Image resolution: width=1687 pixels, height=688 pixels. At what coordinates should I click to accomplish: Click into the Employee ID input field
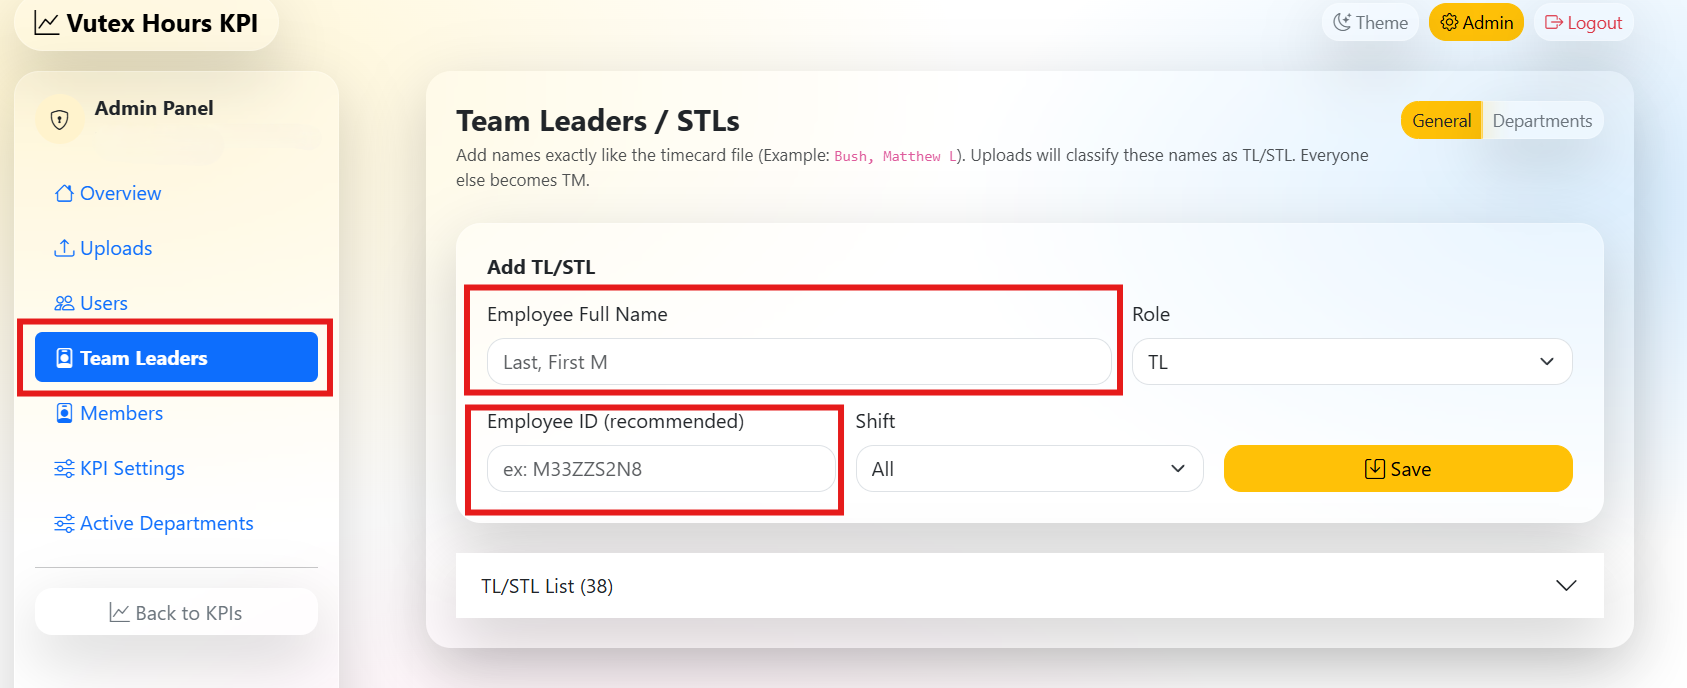[x=660, y=469]
